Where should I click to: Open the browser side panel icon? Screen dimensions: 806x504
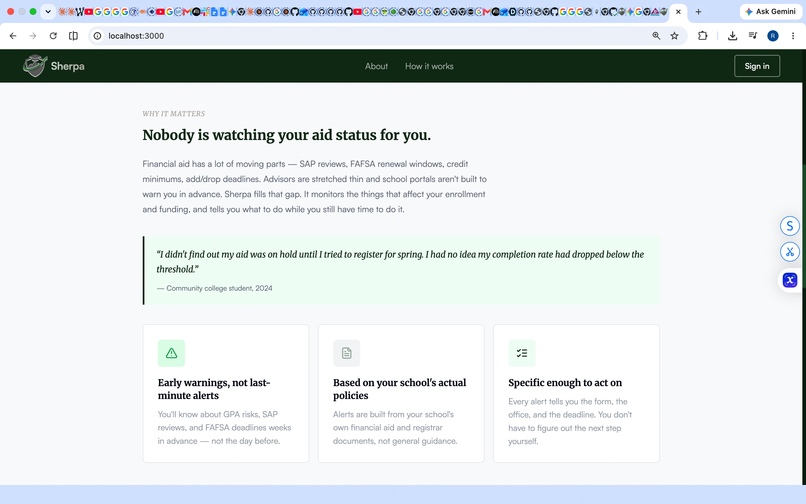click(x=74, y=36)
